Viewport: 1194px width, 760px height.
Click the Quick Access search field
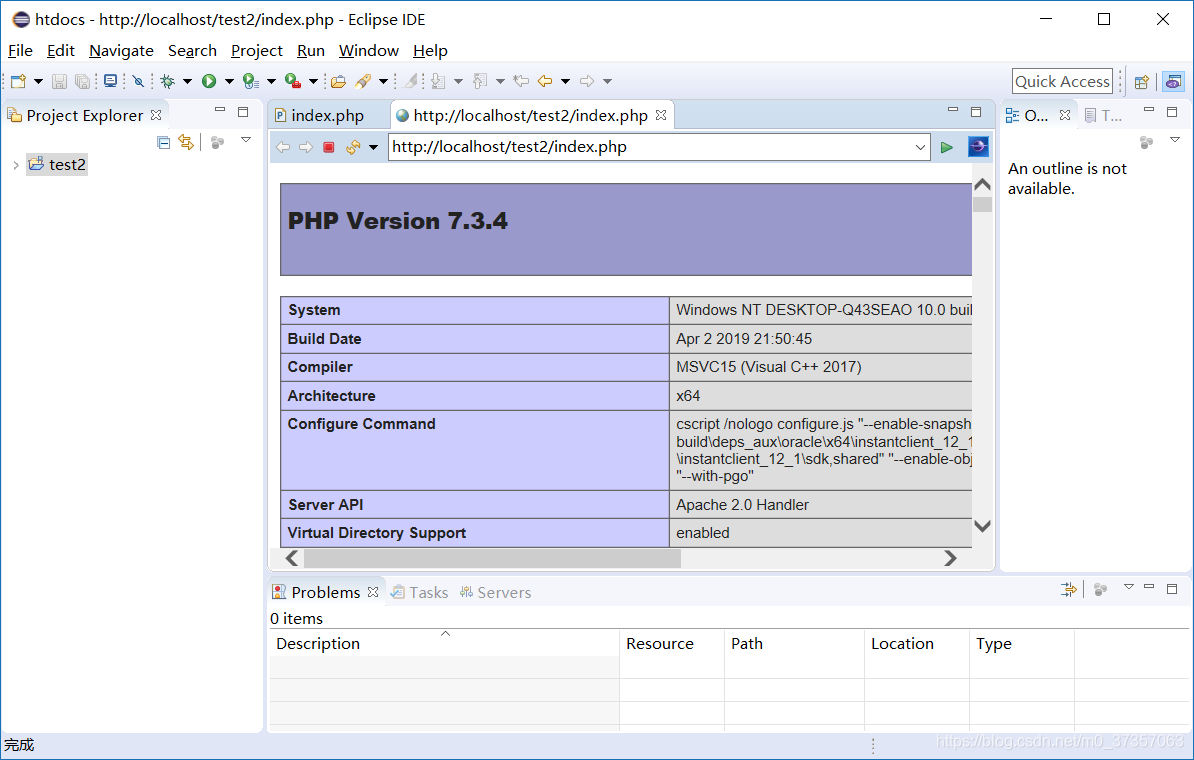(x=1062, y=81)
